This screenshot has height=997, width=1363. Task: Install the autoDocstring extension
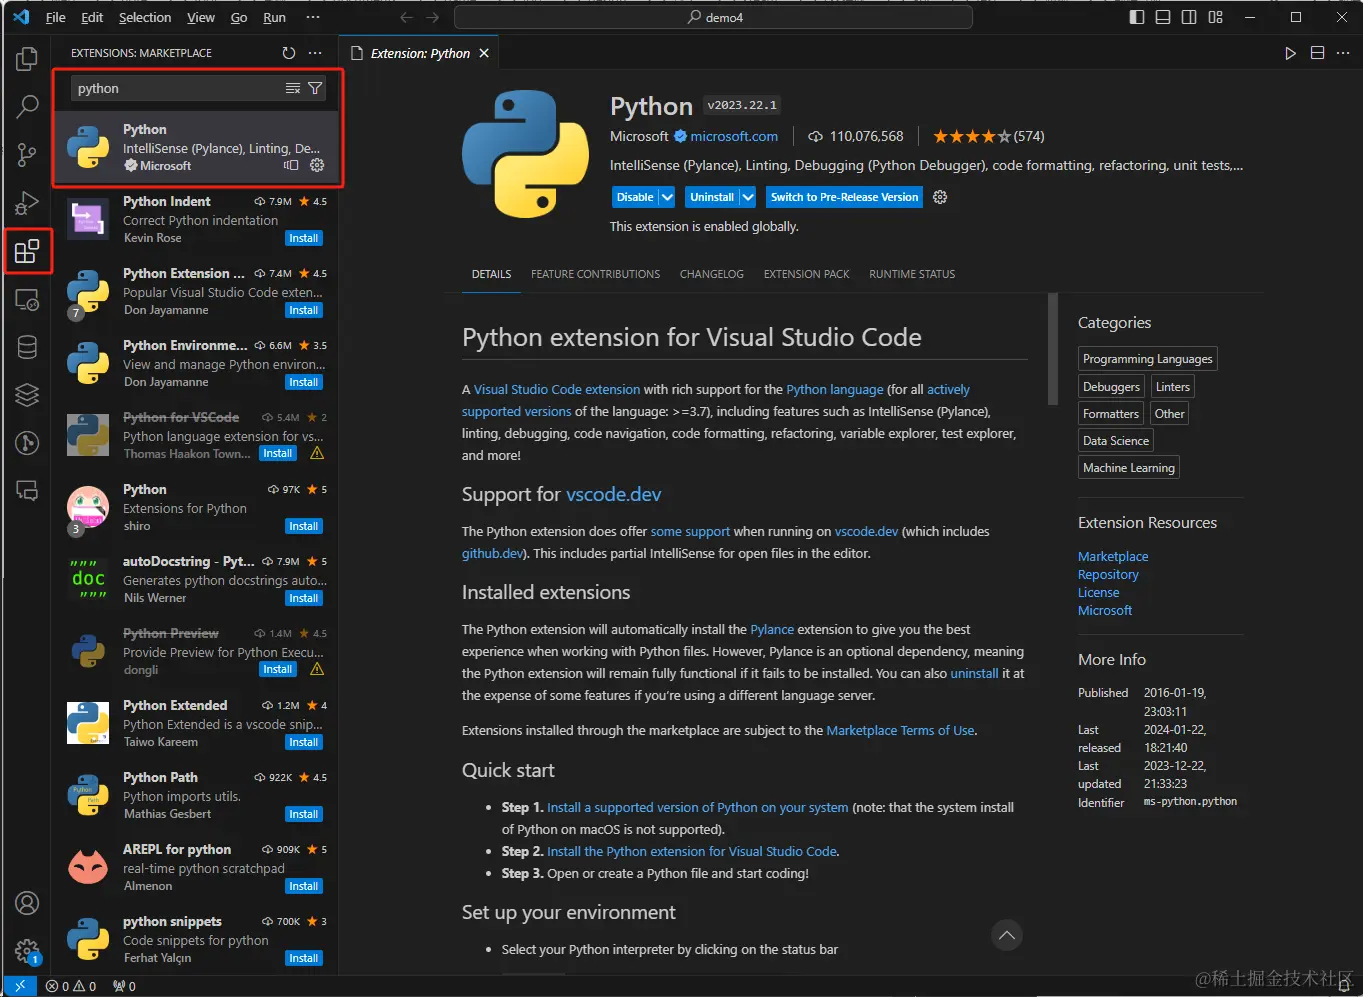click(x=304, y=598)
